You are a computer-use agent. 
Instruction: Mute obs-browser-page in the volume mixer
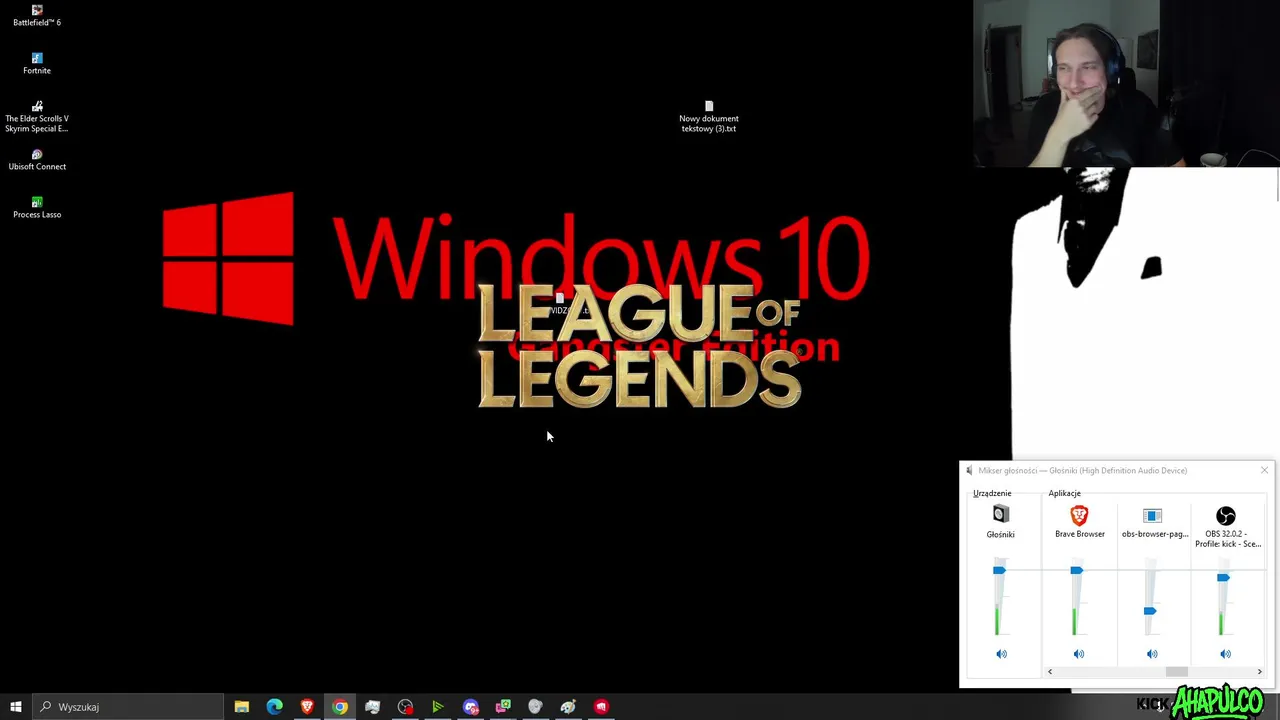point(1152,654)
